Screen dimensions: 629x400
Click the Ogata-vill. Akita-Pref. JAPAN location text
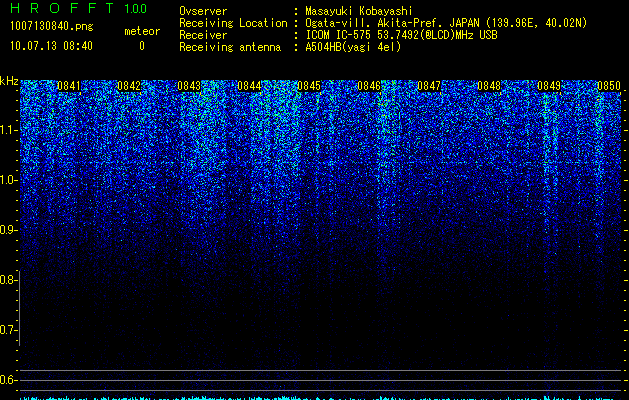coord(446,23)
